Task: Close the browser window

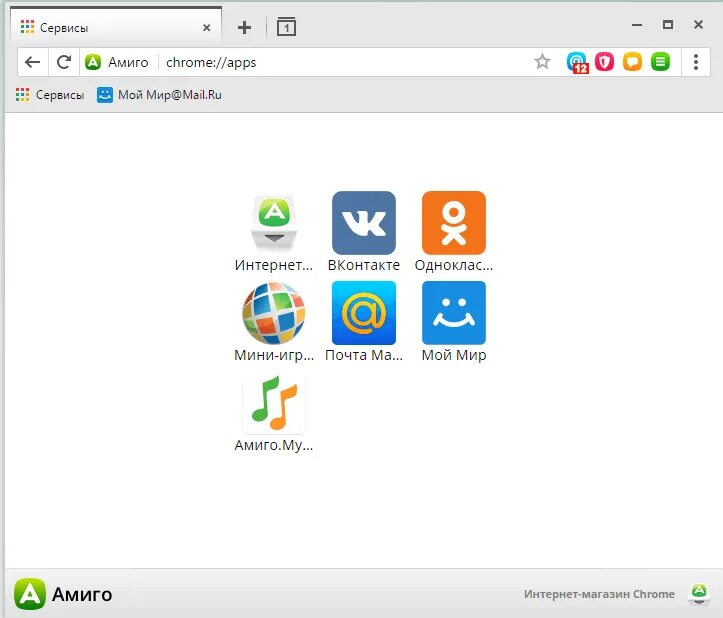Action: click(x=698, y=25)
